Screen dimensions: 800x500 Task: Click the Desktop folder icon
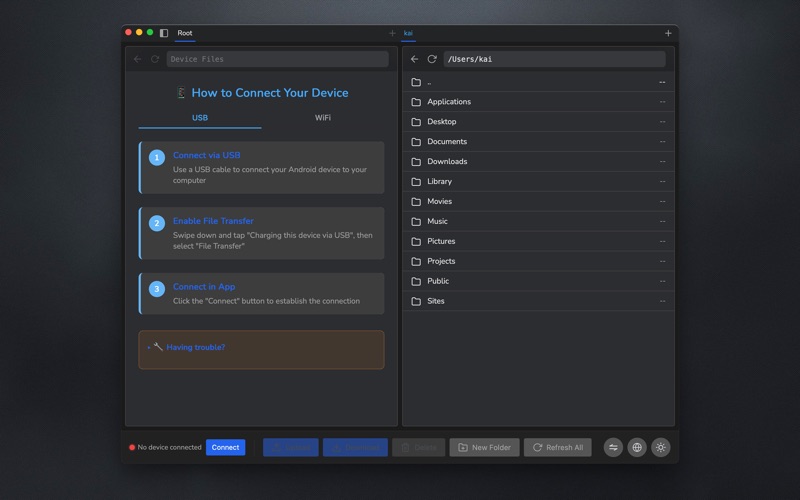[416, 122]
